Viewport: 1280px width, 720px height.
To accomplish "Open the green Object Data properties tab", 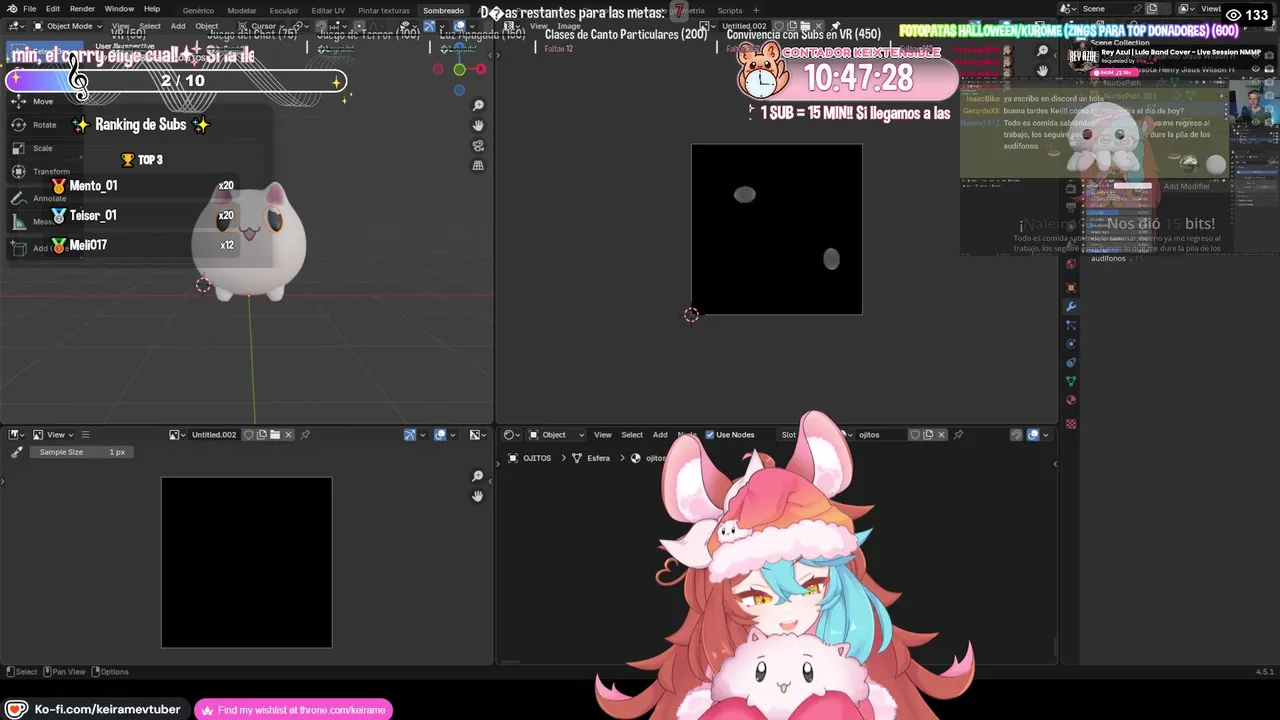I will (x=1071, y=381).
